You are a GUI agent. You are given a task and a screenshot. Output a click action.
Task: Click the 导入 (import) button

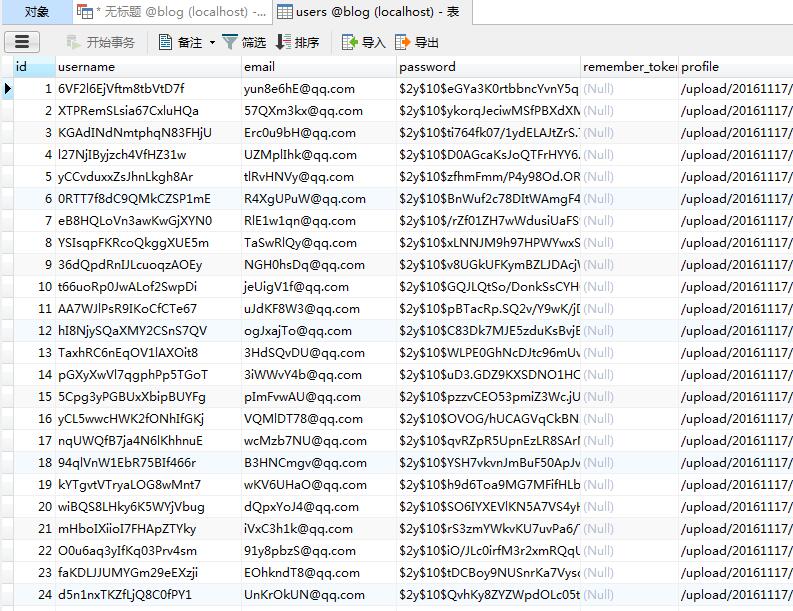point(363,42)
